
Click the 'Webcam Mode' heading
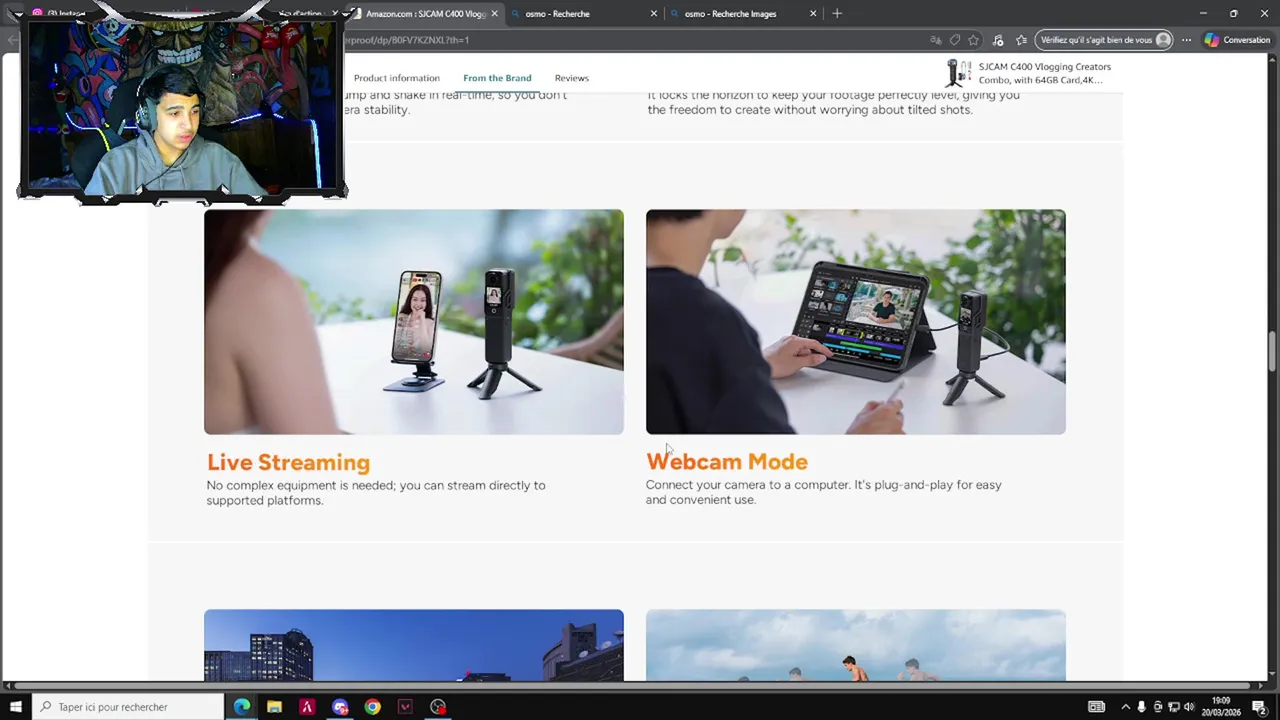click(727, 462)
